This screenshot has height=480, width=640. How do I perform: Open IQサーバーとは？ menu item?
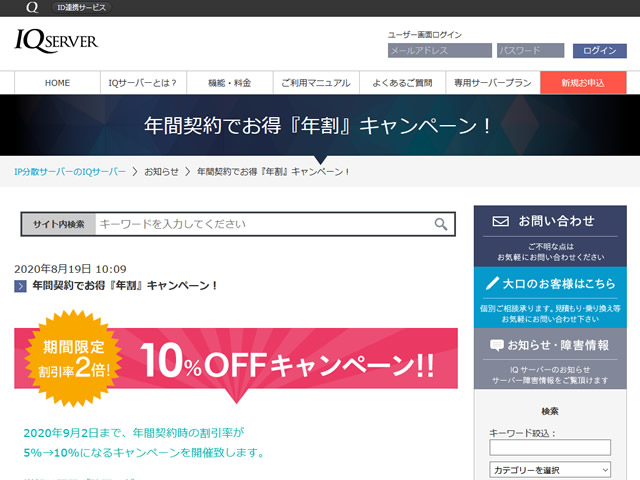tap(143, 83)
